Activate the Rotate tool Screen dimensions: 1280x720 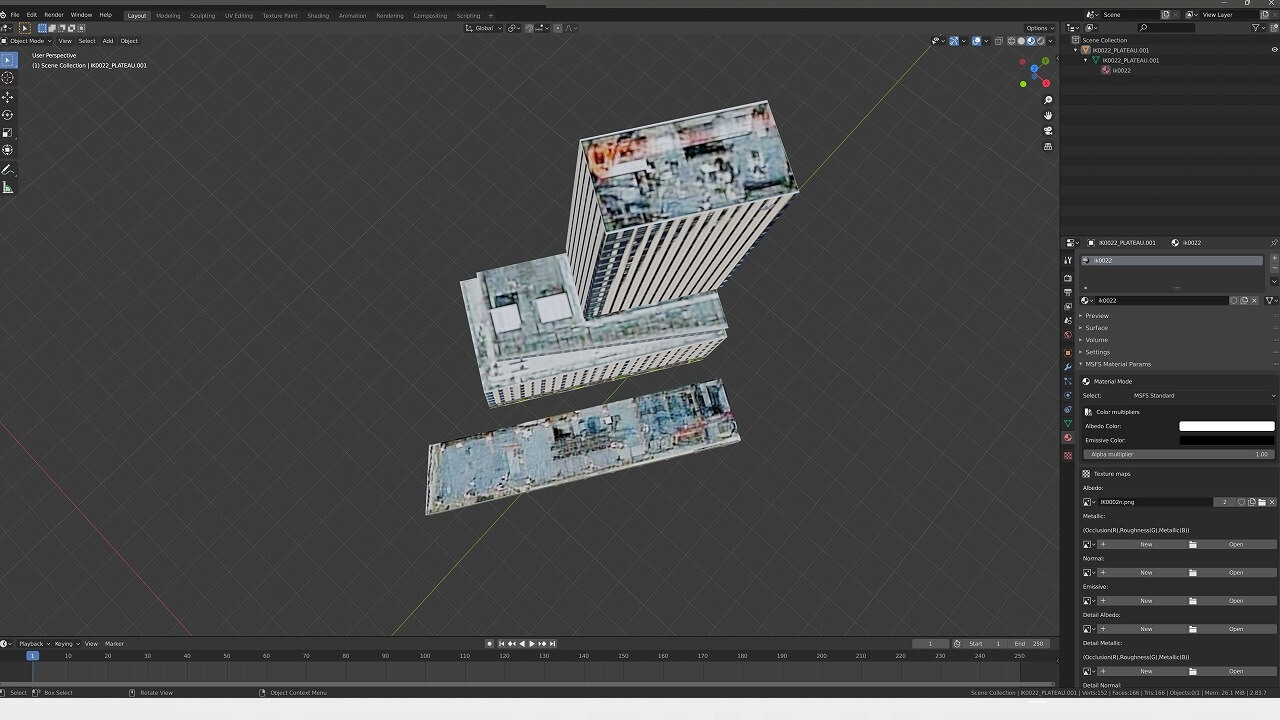pyautogui.click(x=8, y=115)
